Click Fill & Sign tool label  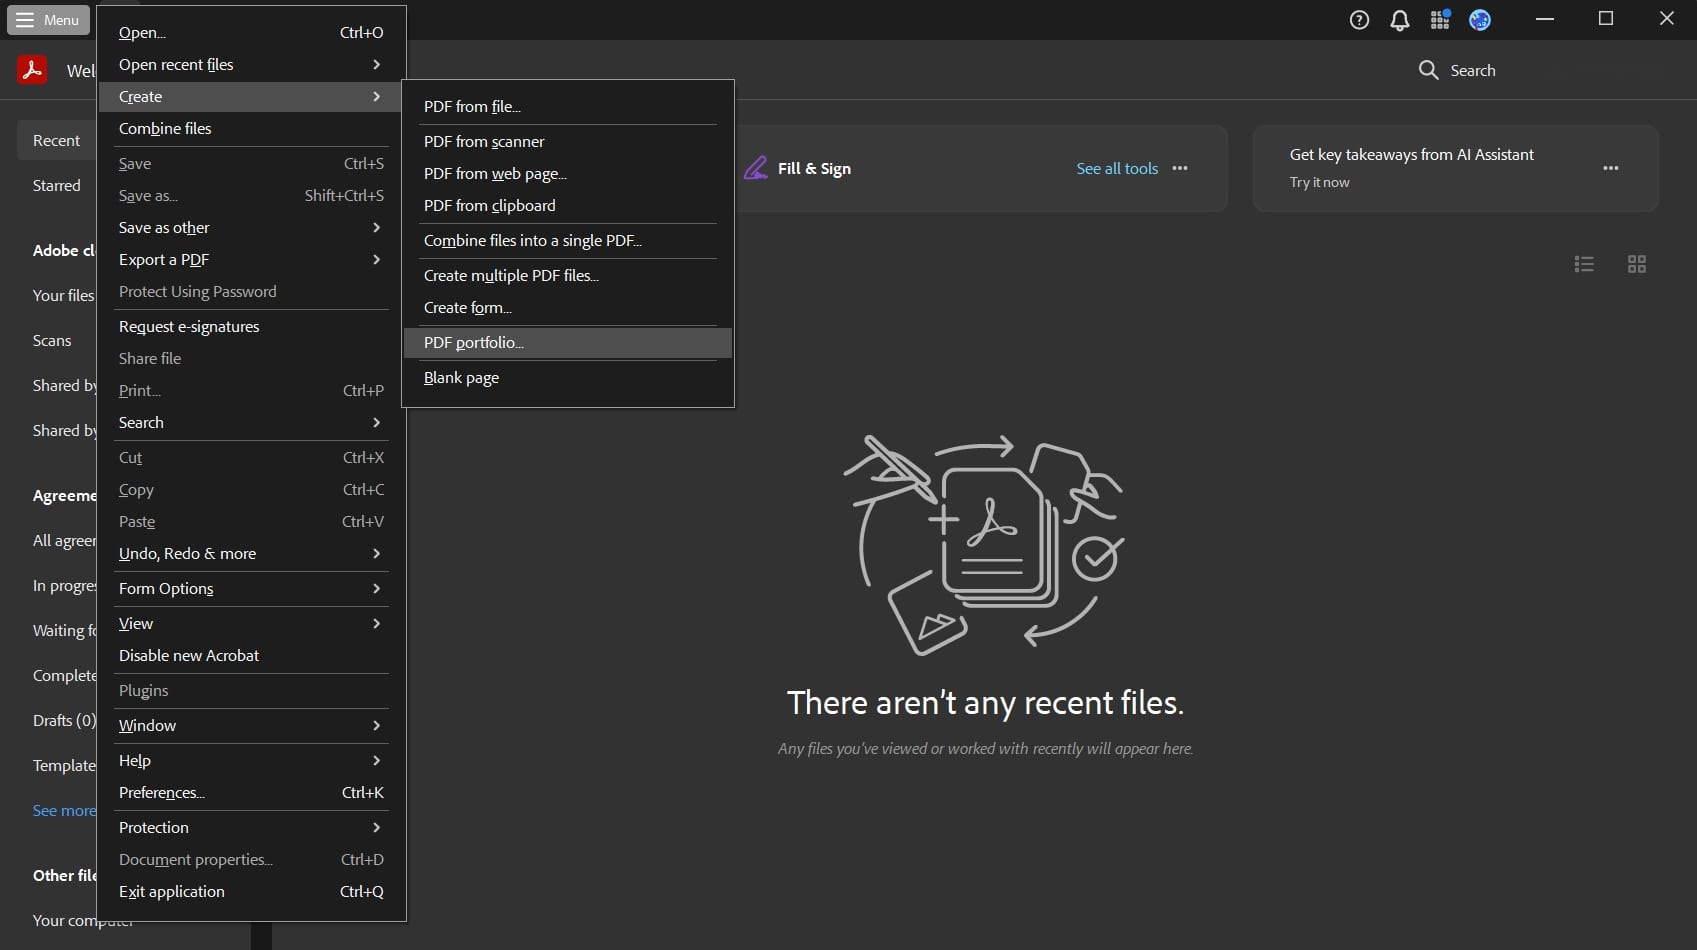tap(814, 168)
